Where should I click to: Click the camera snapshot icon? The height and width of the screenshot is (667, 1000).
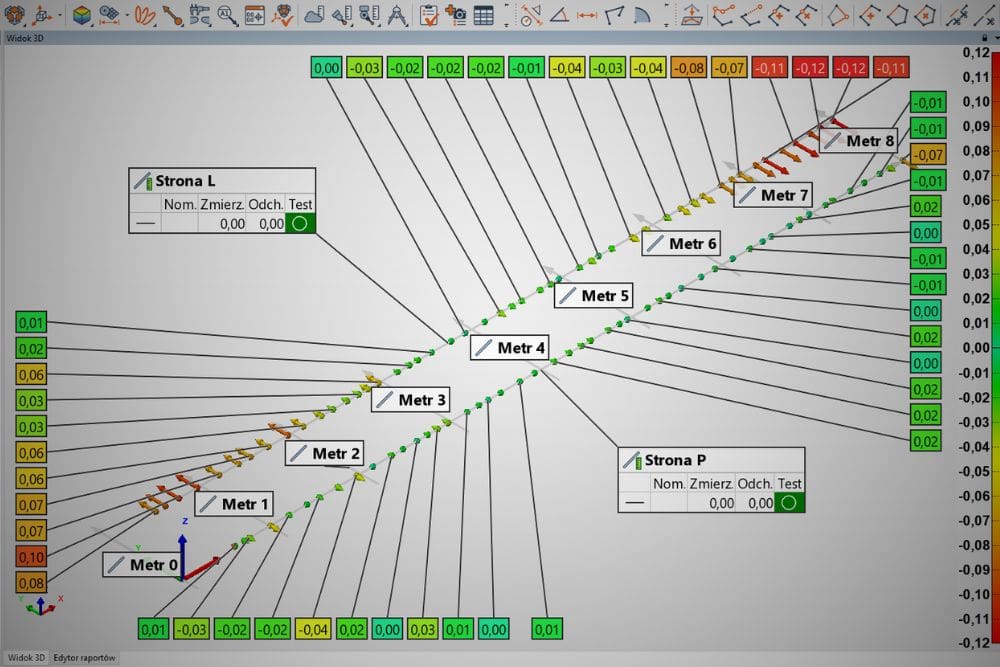click(458, 15)
